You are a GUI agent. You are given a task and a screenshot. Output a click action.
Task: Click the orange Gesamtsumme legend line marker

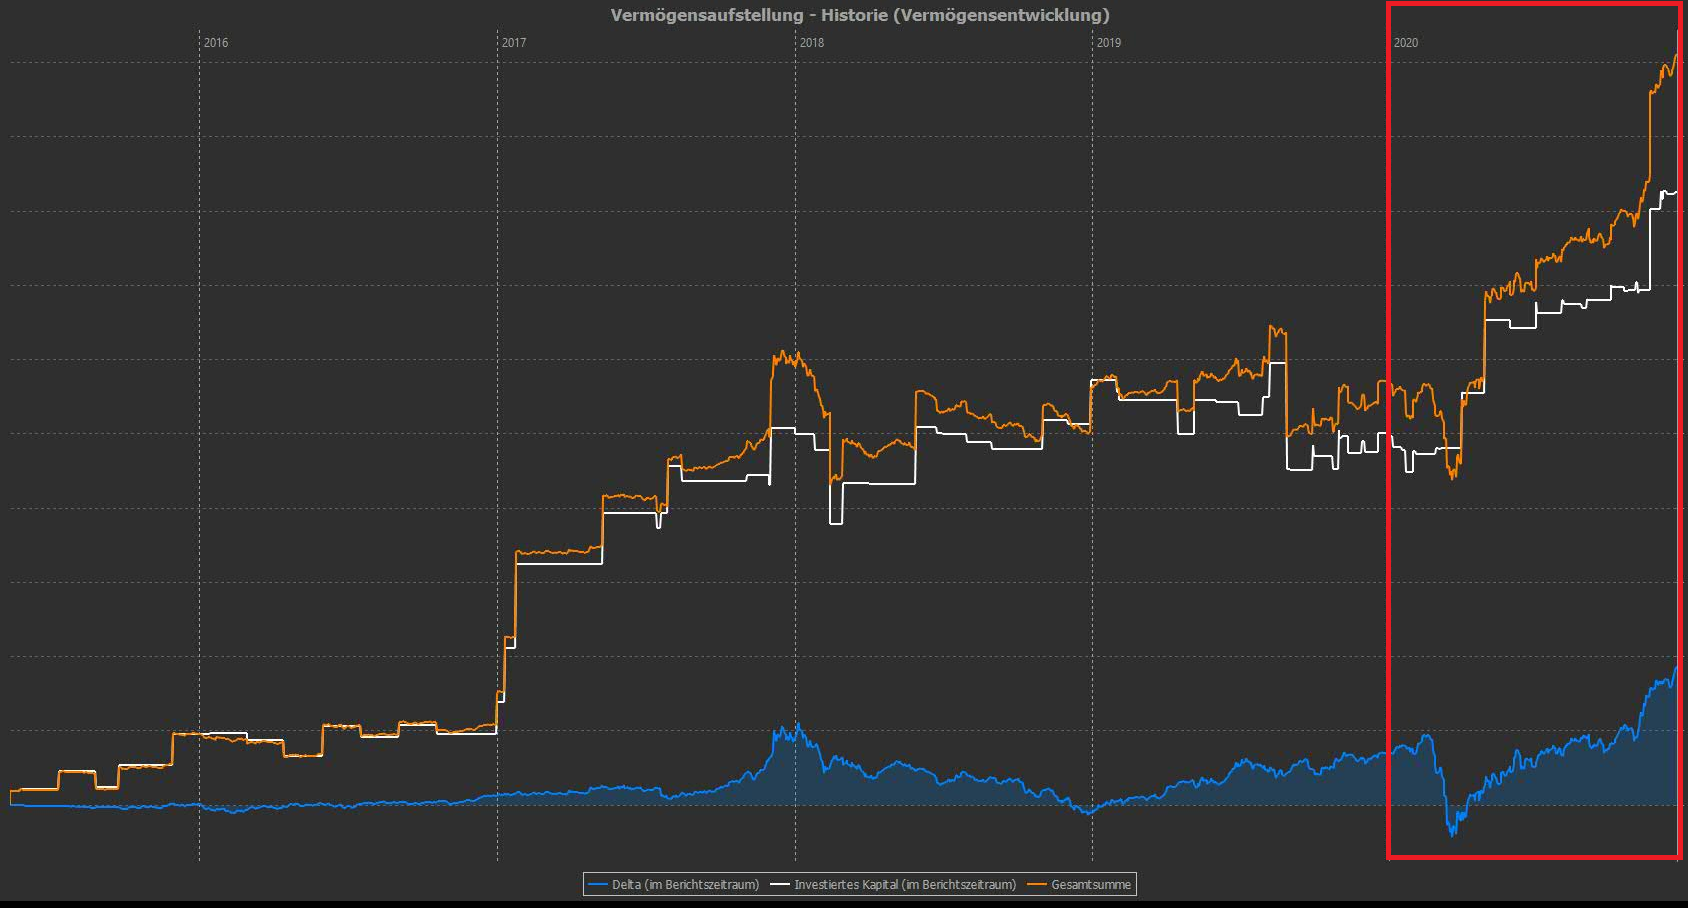click(1037, 885)
